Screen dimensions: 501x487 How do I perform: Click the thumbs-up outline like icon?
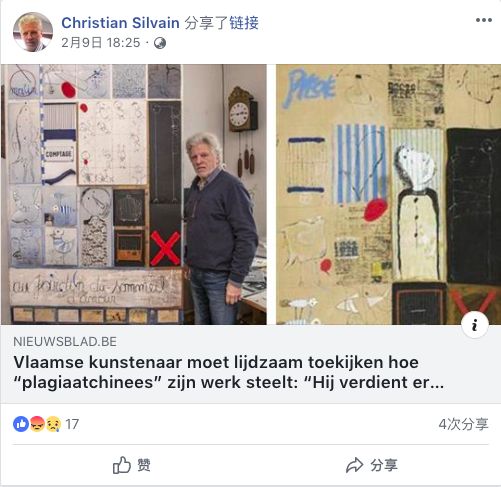point(122,465)
